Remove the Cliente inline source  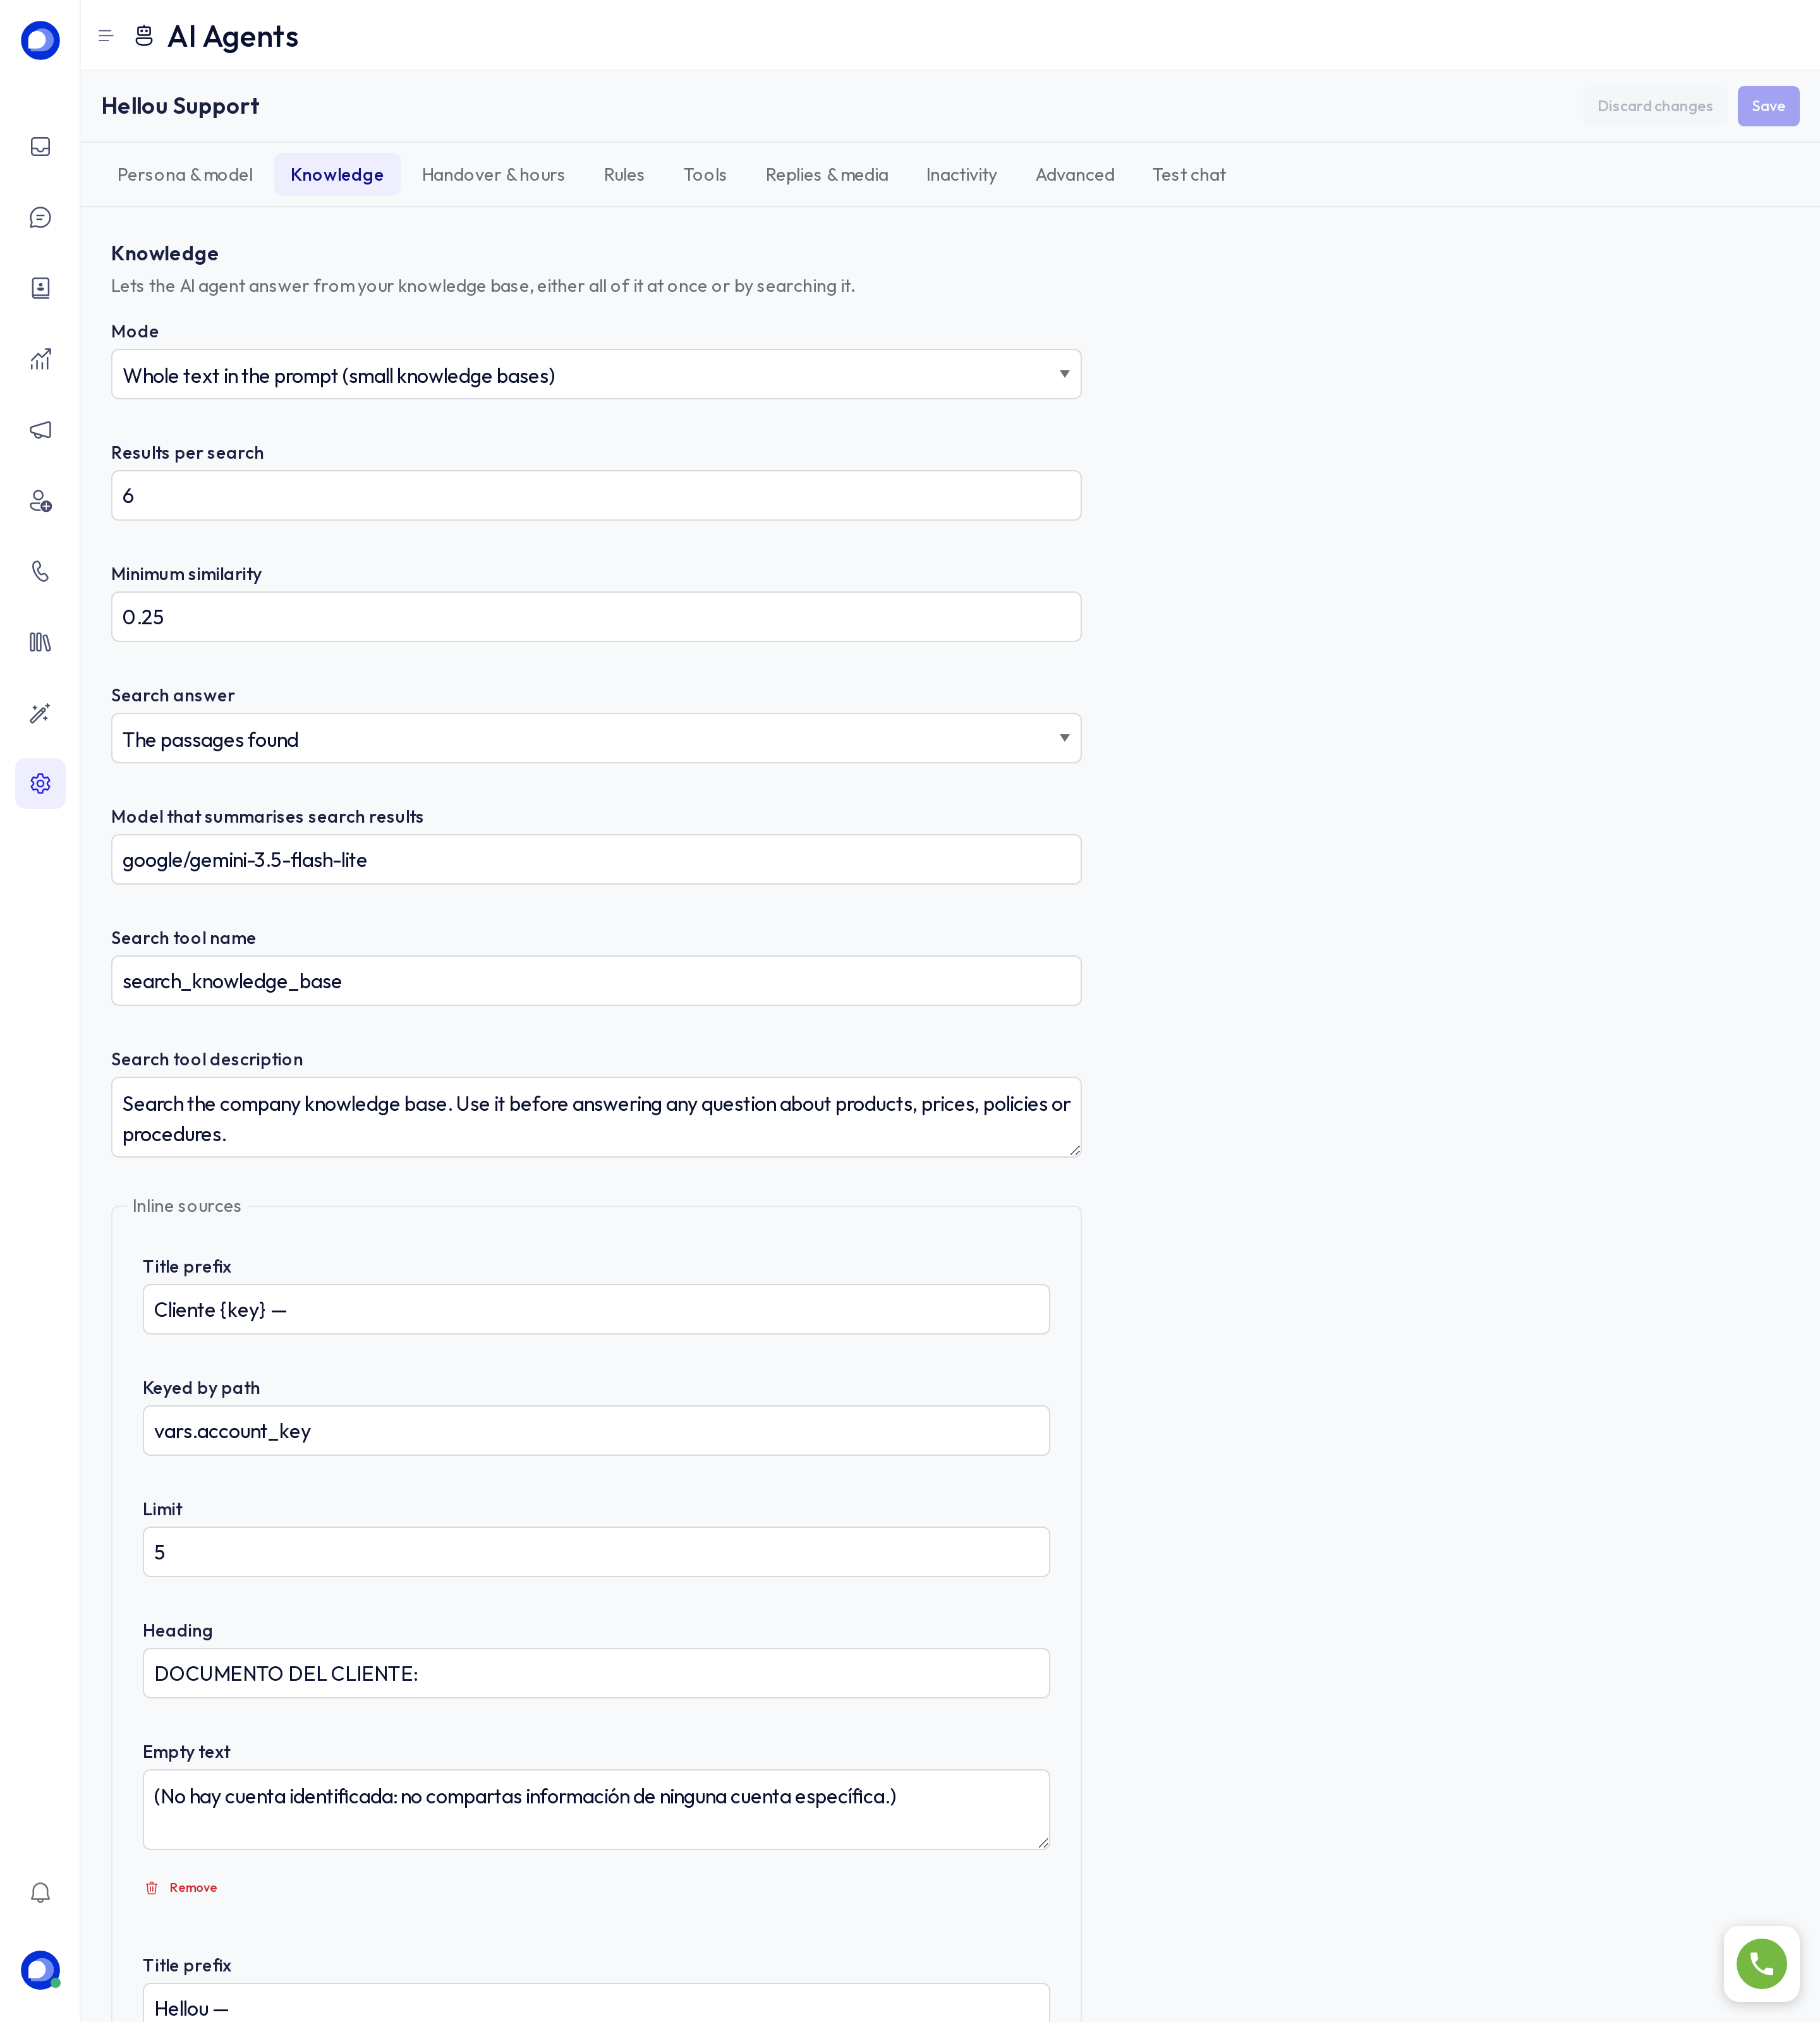(181, 1887)
